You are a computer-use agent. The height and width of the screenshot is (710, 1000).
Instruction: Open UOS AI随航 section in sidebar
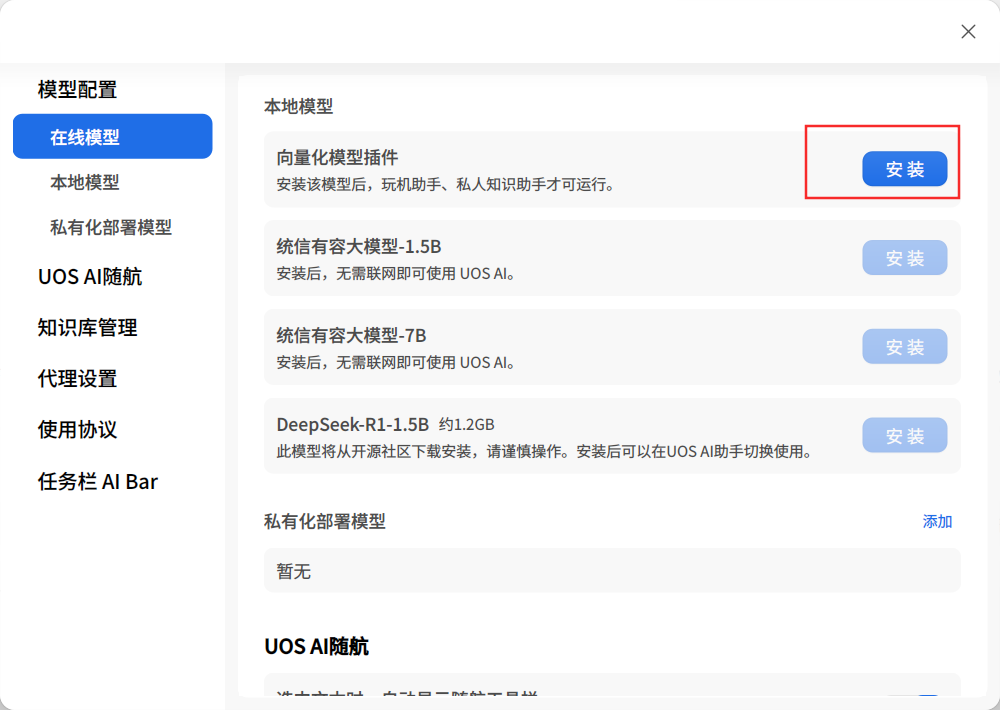tap(90, 277)
